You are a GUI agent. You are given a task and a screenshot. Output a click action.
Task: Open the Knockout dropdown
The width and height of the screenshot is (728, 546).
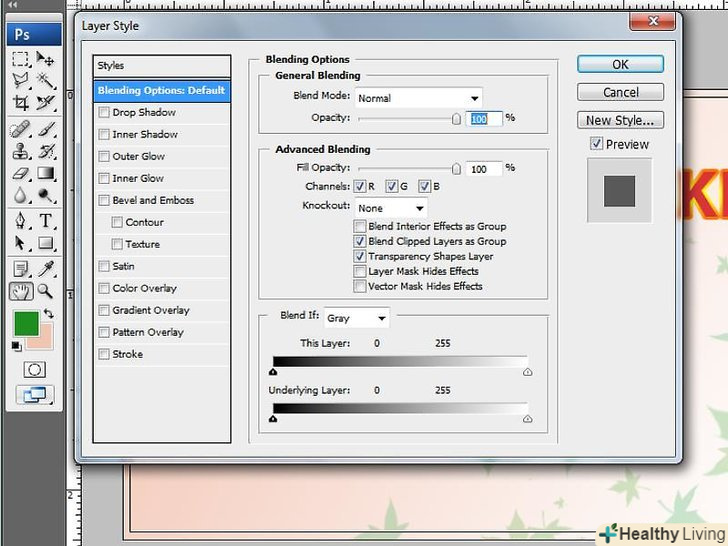391,208
